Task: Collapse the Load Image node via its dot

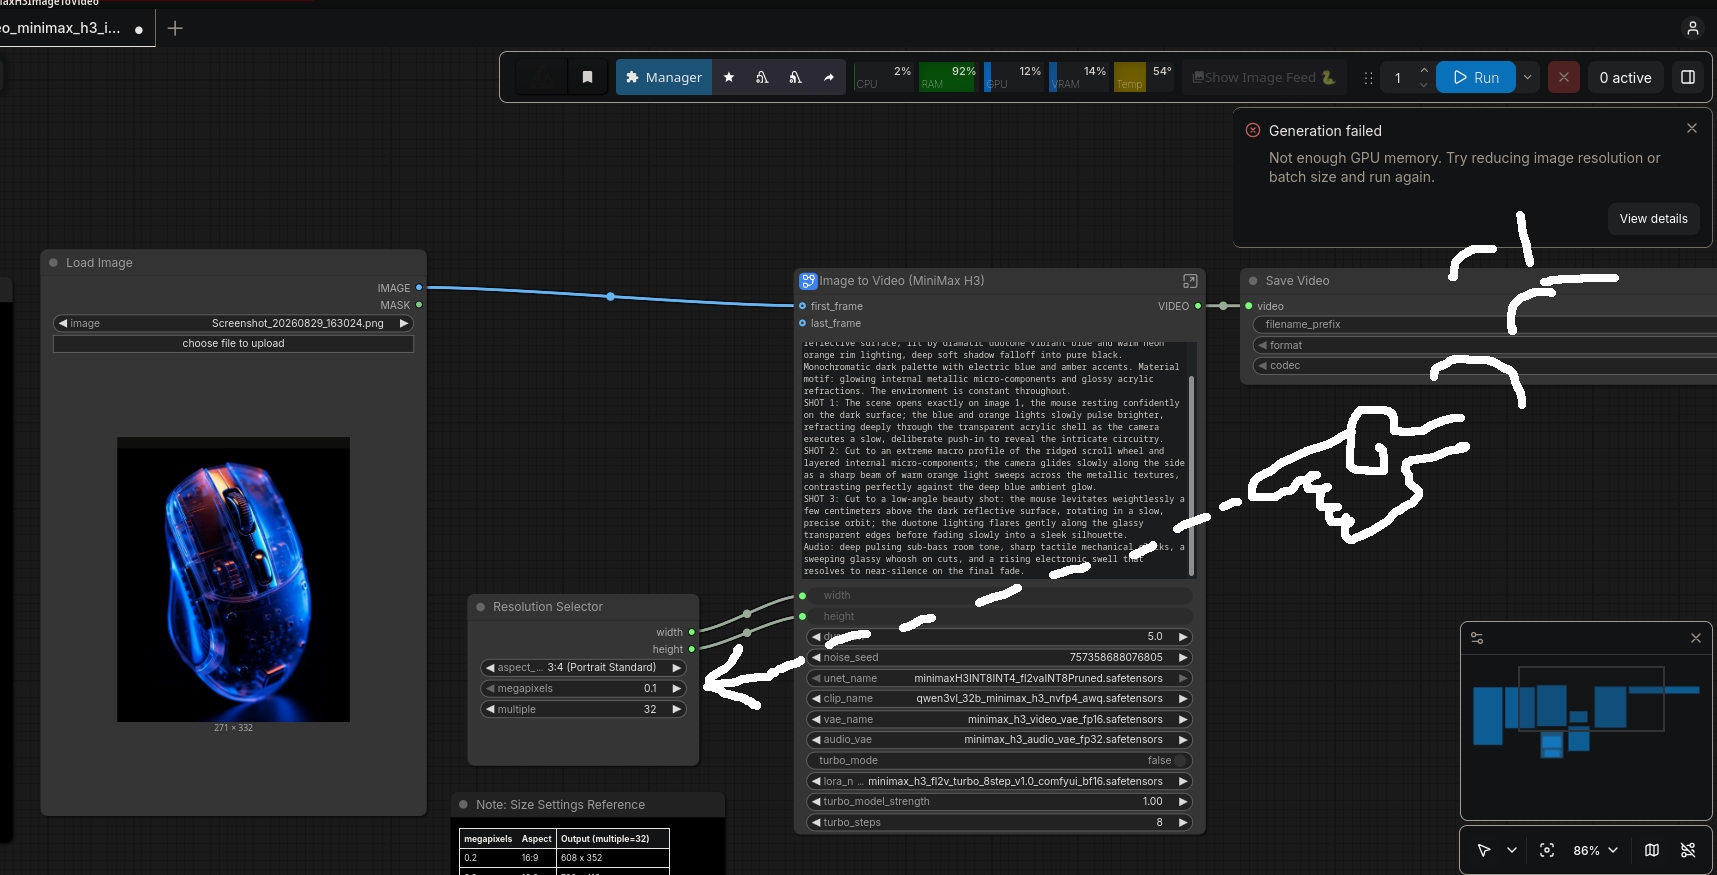Action: pyautogui.click(x=53, y=263)
